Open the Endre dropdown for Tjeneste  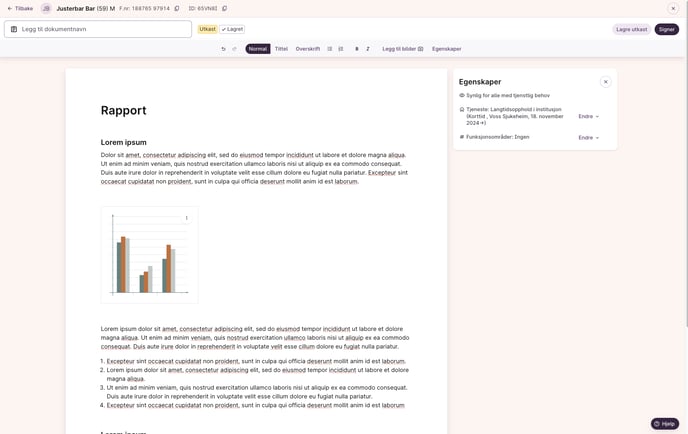pyautogui.click(x=588, y=116)
